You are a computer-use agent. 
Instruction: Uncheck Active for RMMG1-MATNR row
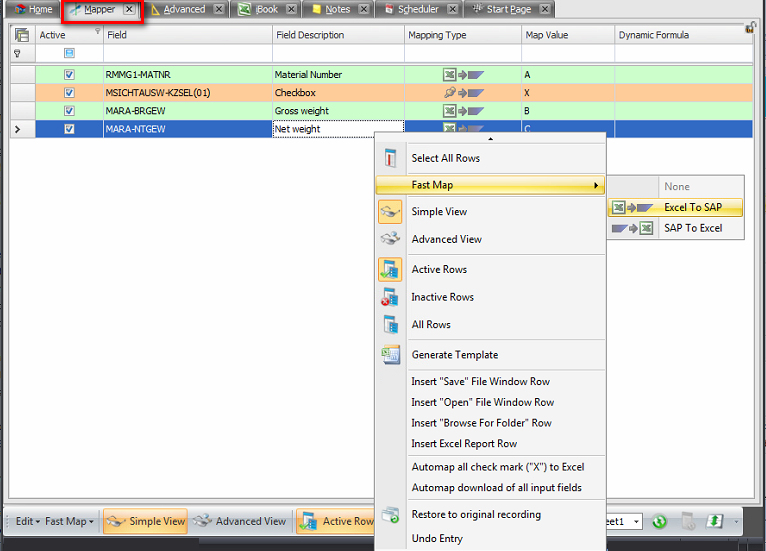[69, 75]
